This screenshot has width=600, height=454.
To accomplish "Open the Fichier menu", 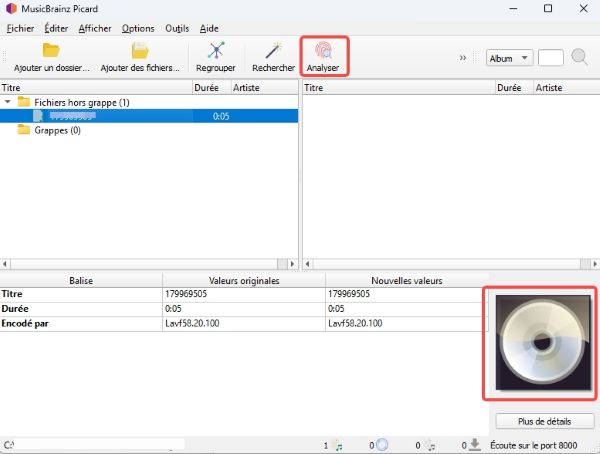I will (20, 28).
